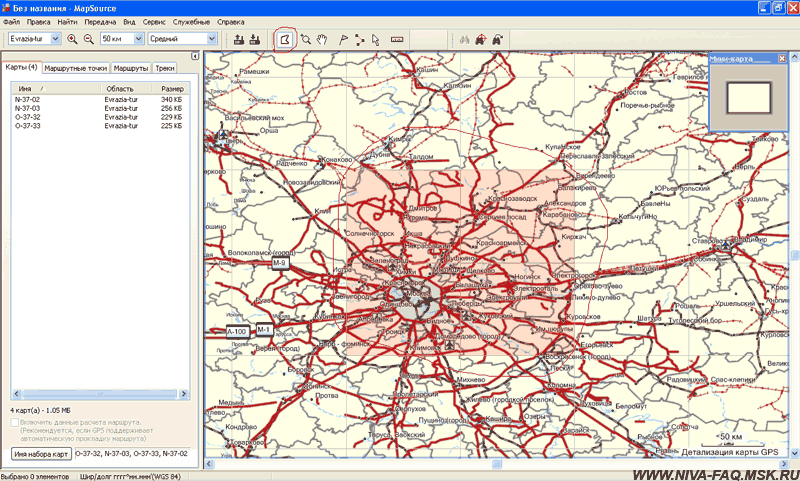Viewport: 800px width, 481px height.
Task: Select map row N-37-03
Action: [x=98, y=108]
